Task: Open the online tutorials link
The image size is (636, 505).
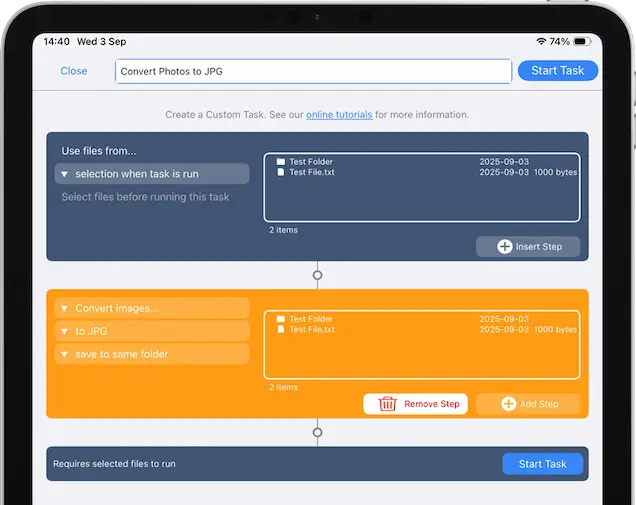Action: tap(339, 115)
